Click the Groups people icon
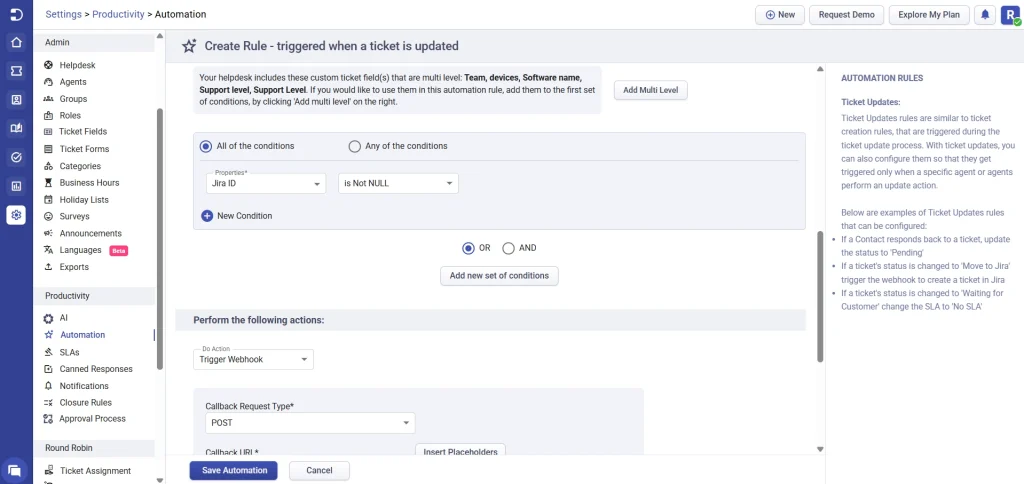Image resolution: width=1024 pixels, height=484 pixels. [48, 99]
